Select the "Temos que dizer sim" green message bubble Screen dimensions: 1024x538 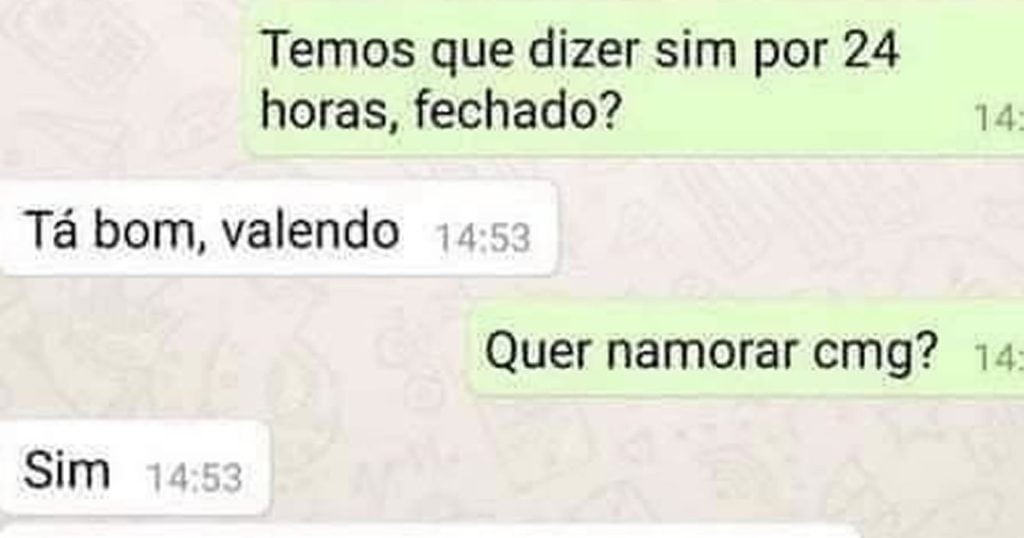point(634,80)
